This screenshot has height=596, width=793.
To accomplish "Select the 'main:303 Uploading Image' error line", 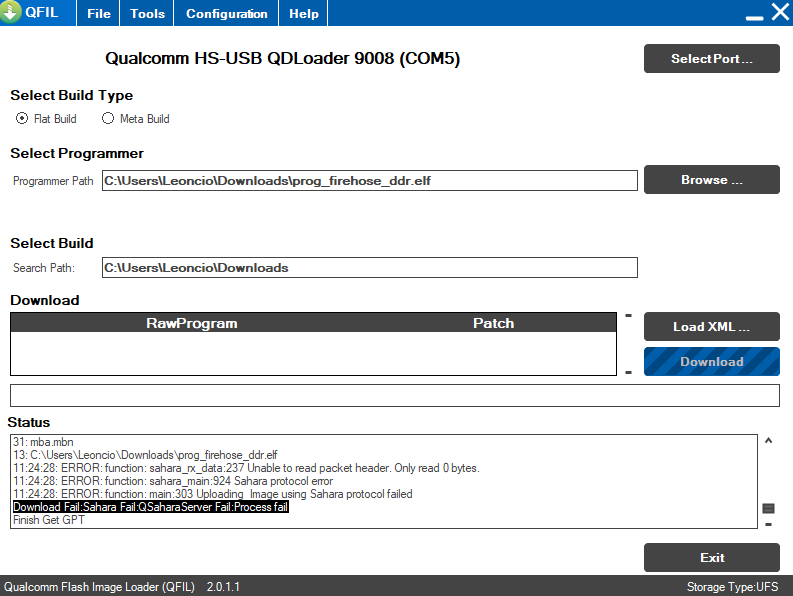I will pyautogui.click(x=213, y=494).
